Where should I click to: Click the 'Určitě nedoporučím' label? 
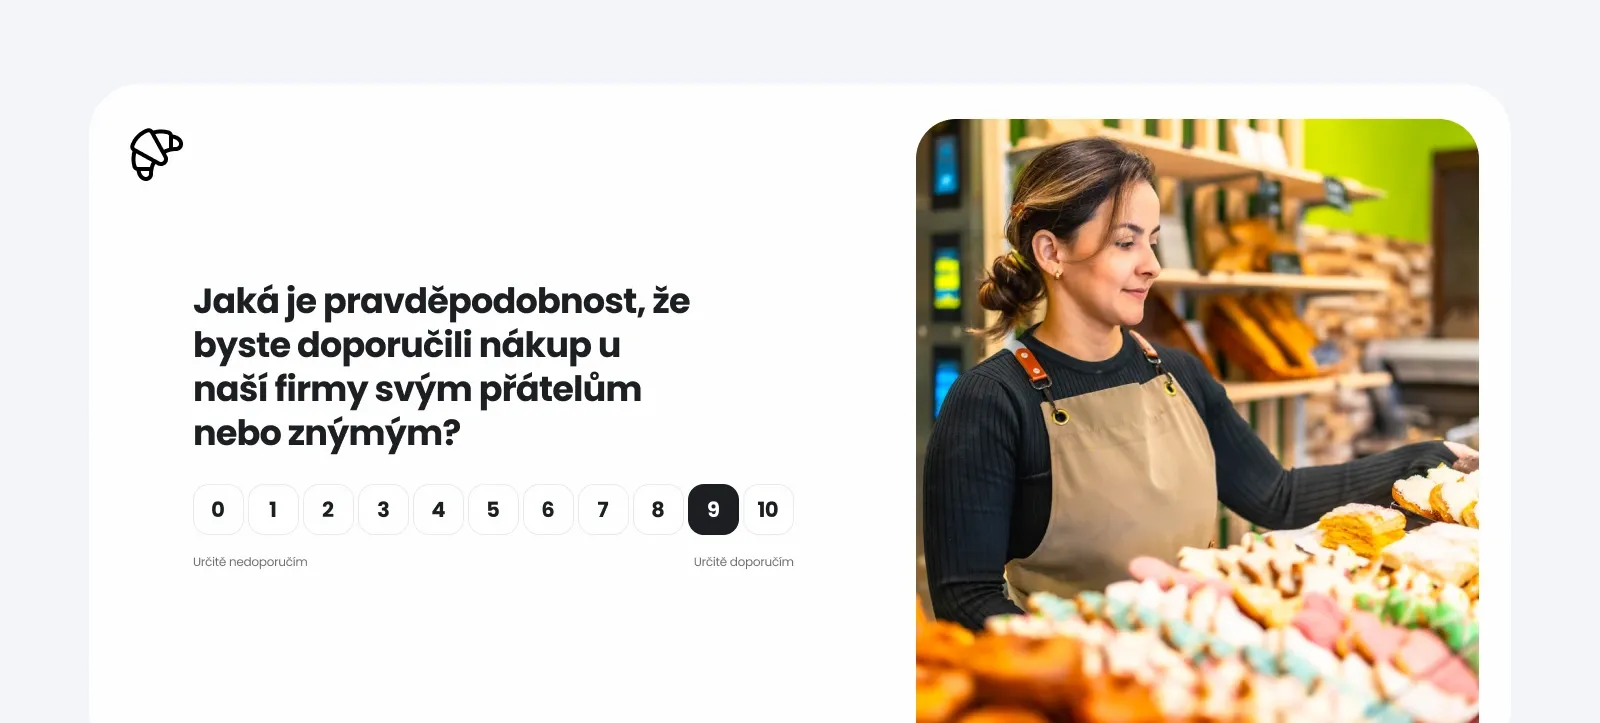(250, 562)
